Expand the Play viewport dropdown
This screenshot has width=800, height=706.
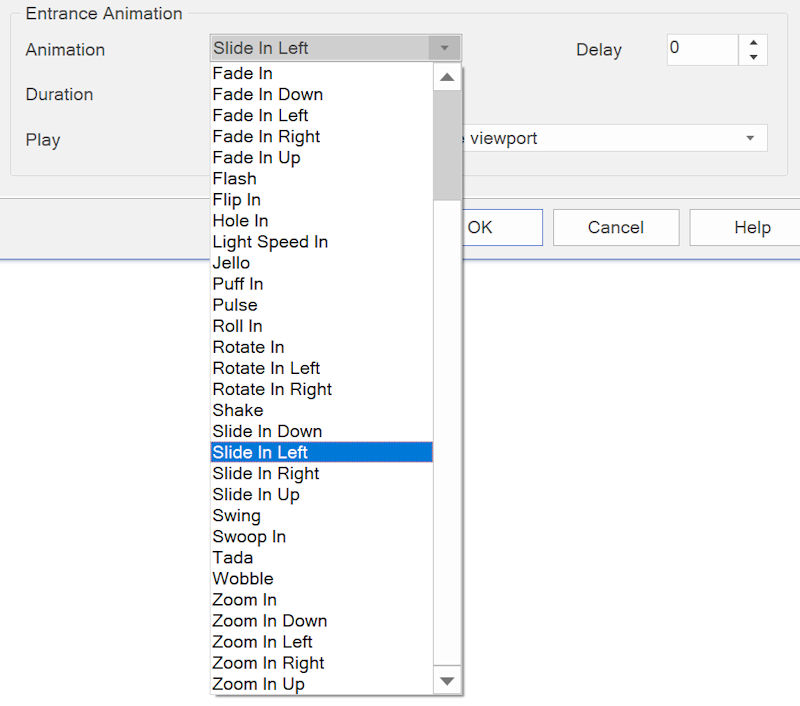point(750,138)
